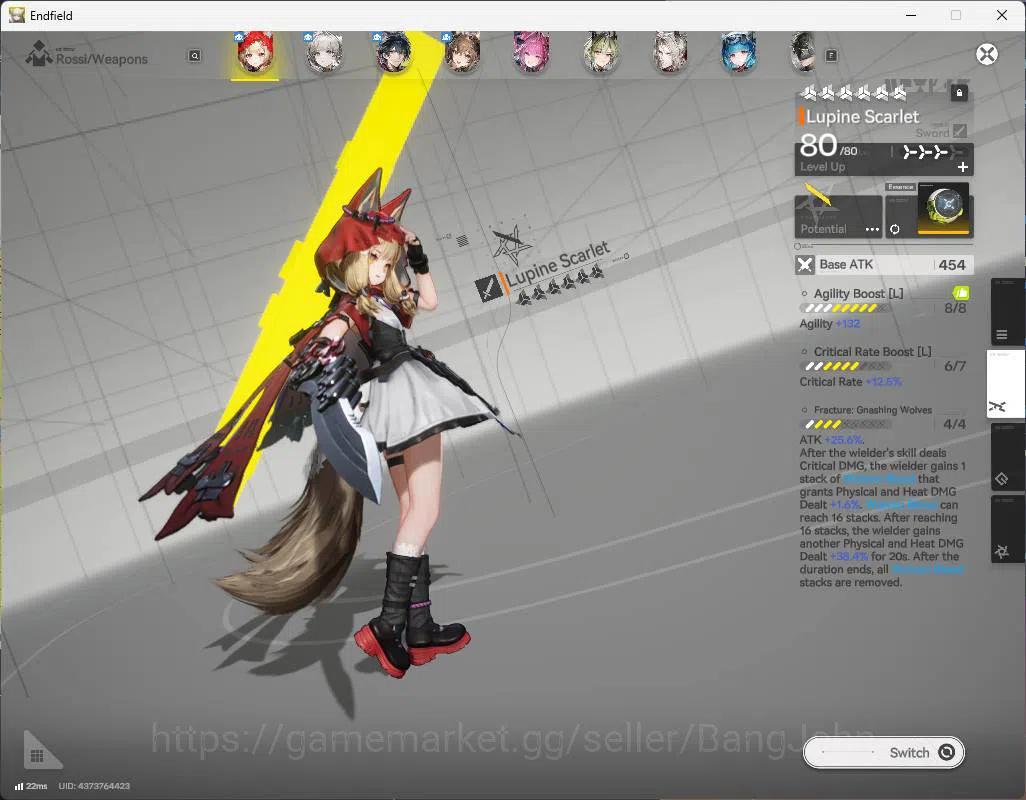Maximize the Endfield window
The width and height of the screenshot is (1026, 800).
point(956,15)
